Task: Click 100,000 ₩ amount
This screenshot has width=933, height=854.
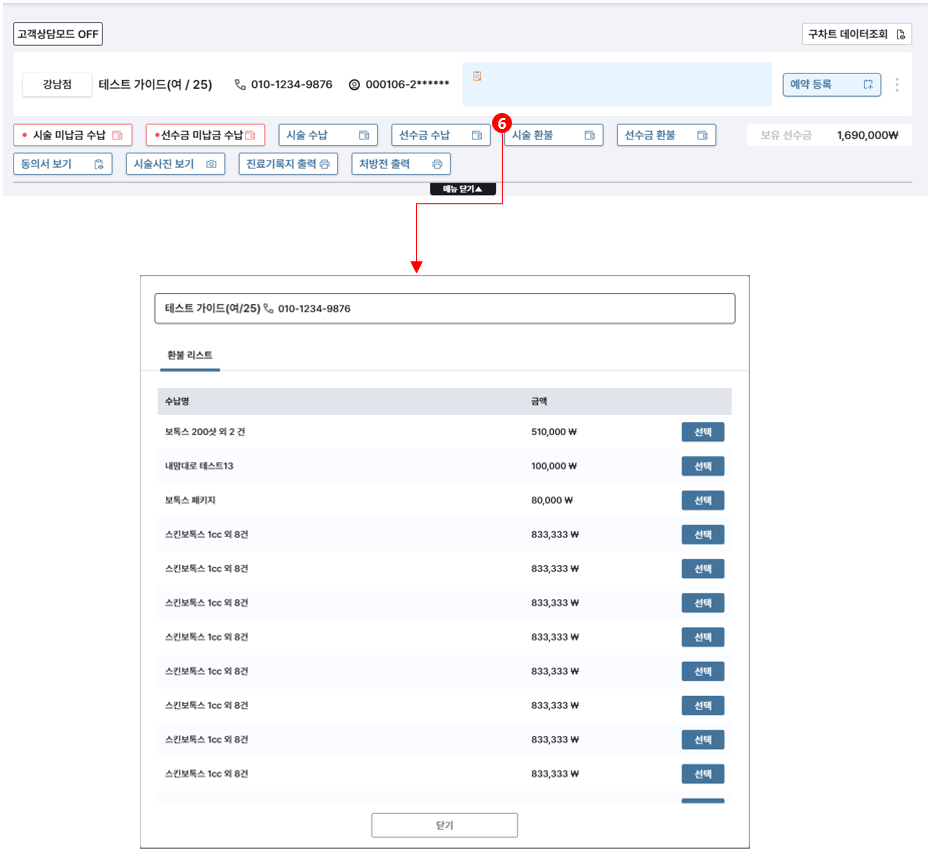Action: 554,466
